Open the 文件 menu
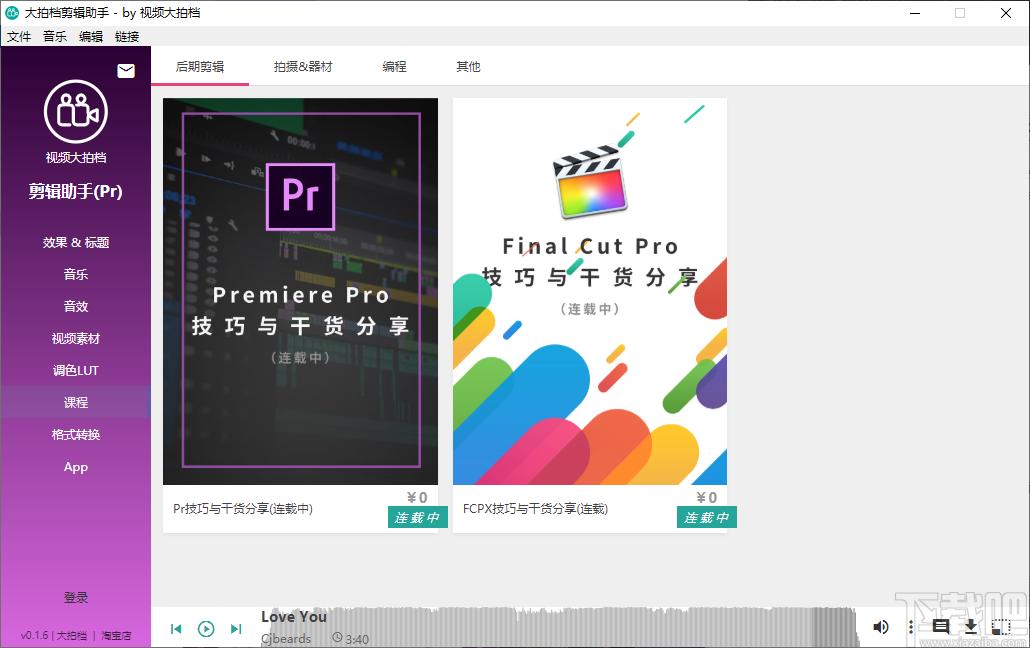This screenshot has width=1030, height=648. [x=19, y=36]
